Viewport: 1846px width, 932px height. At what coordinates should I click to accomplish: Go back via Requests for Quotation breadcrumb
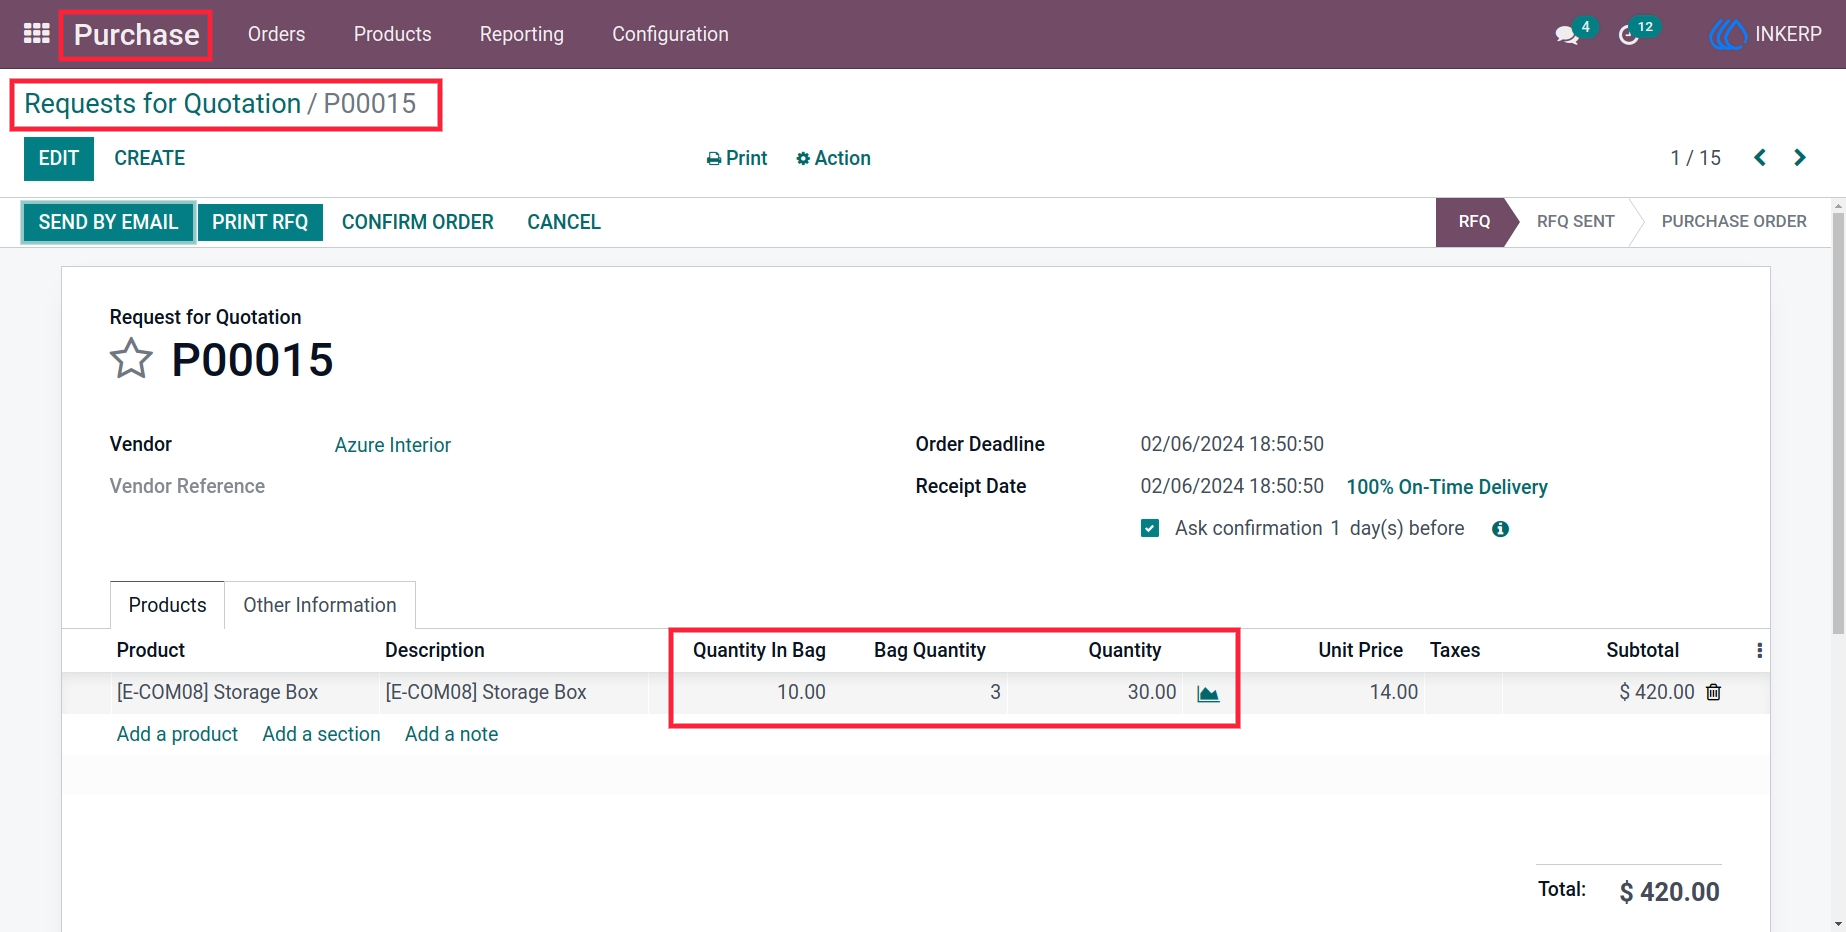(x=162, y=104)
